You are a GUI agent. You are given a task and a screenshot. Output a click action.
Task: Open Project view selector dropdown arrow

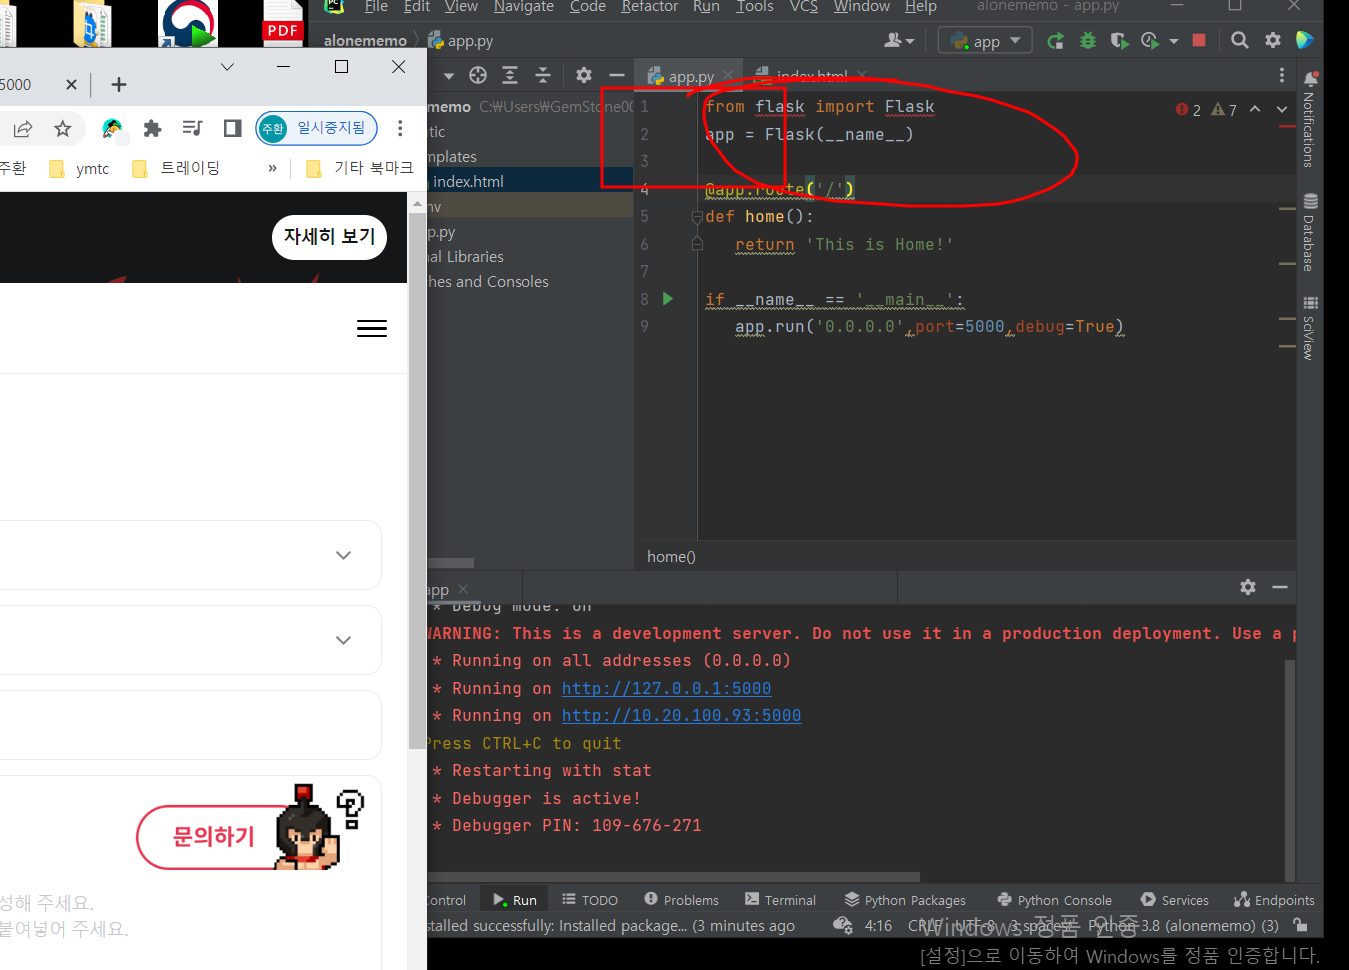(x=448, y=75)
